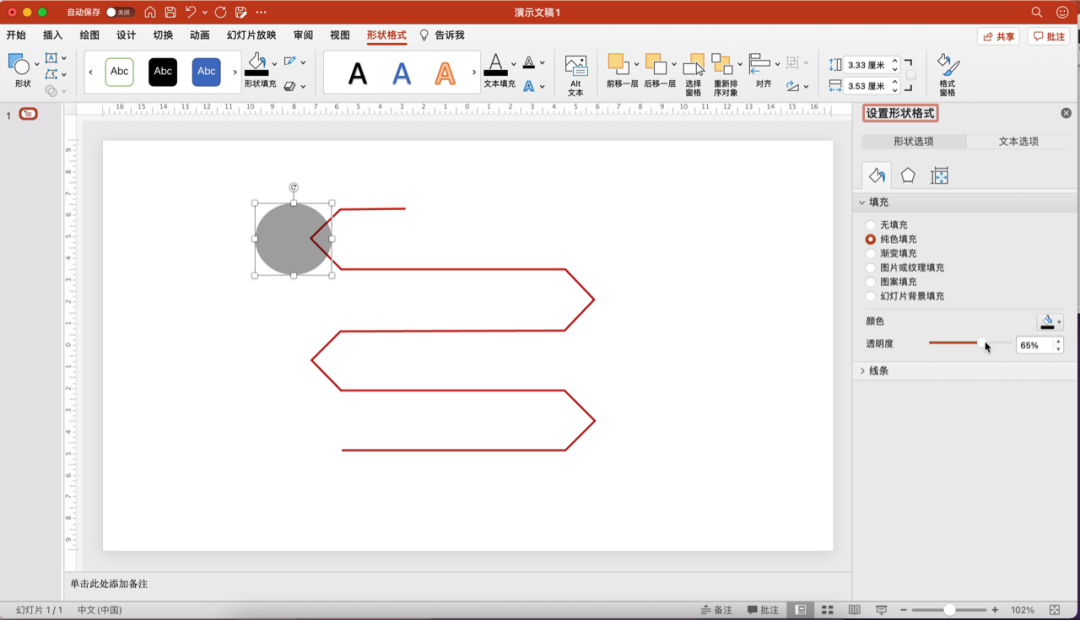Viewport: 1080px width, 620px height.
Task: Click the Shape Fill (形状填充) bucket icon
Action: [257, 63]
